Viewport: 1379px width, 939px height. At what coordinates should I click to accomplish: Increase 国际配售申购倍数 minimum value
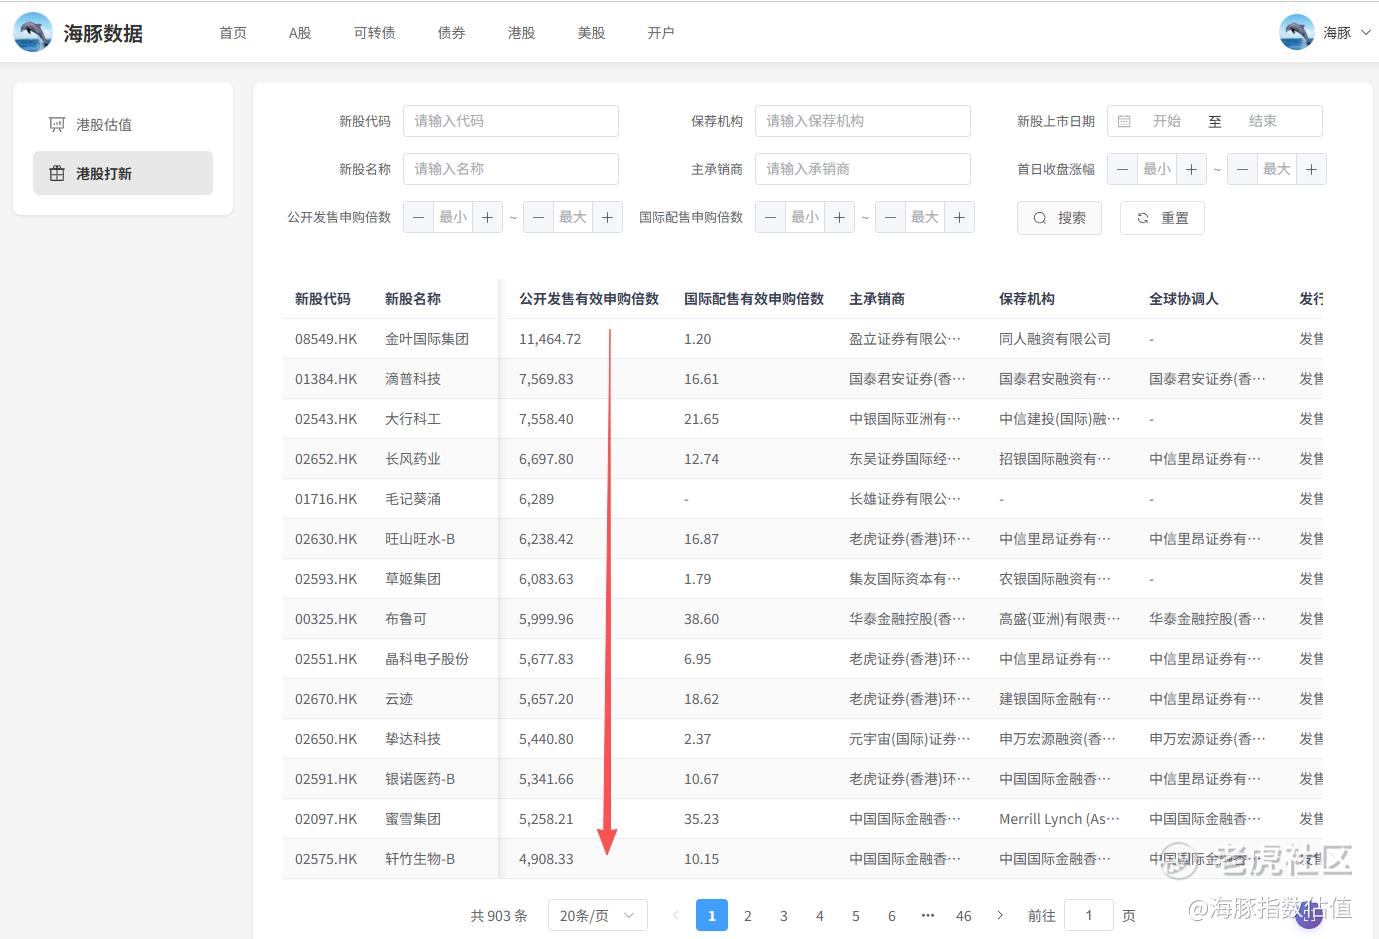[839, 217]
